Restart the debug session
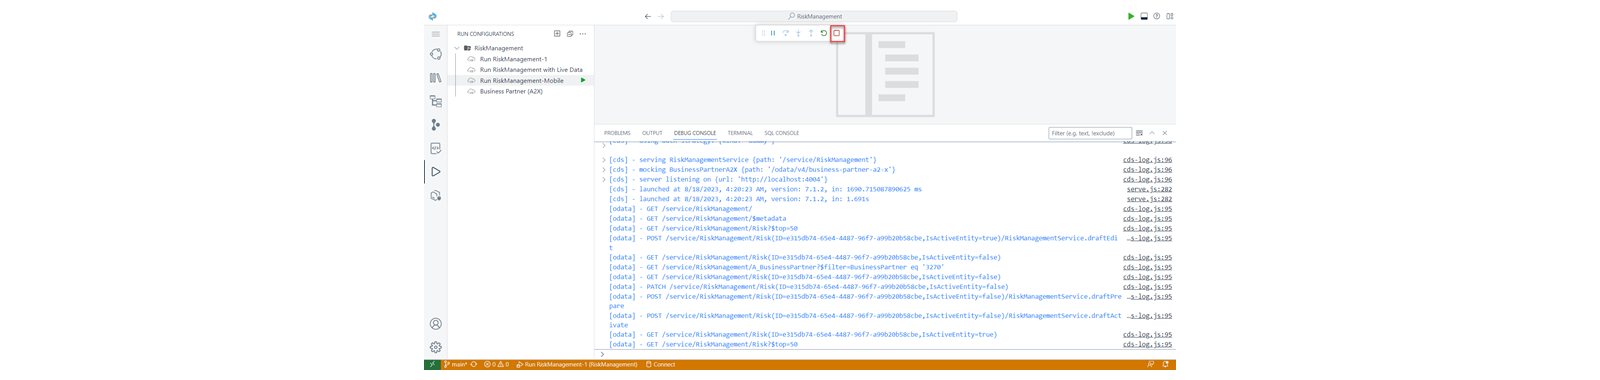This screenshot has width=1600, height=380. pyautogui.click(x=824, y=33)
